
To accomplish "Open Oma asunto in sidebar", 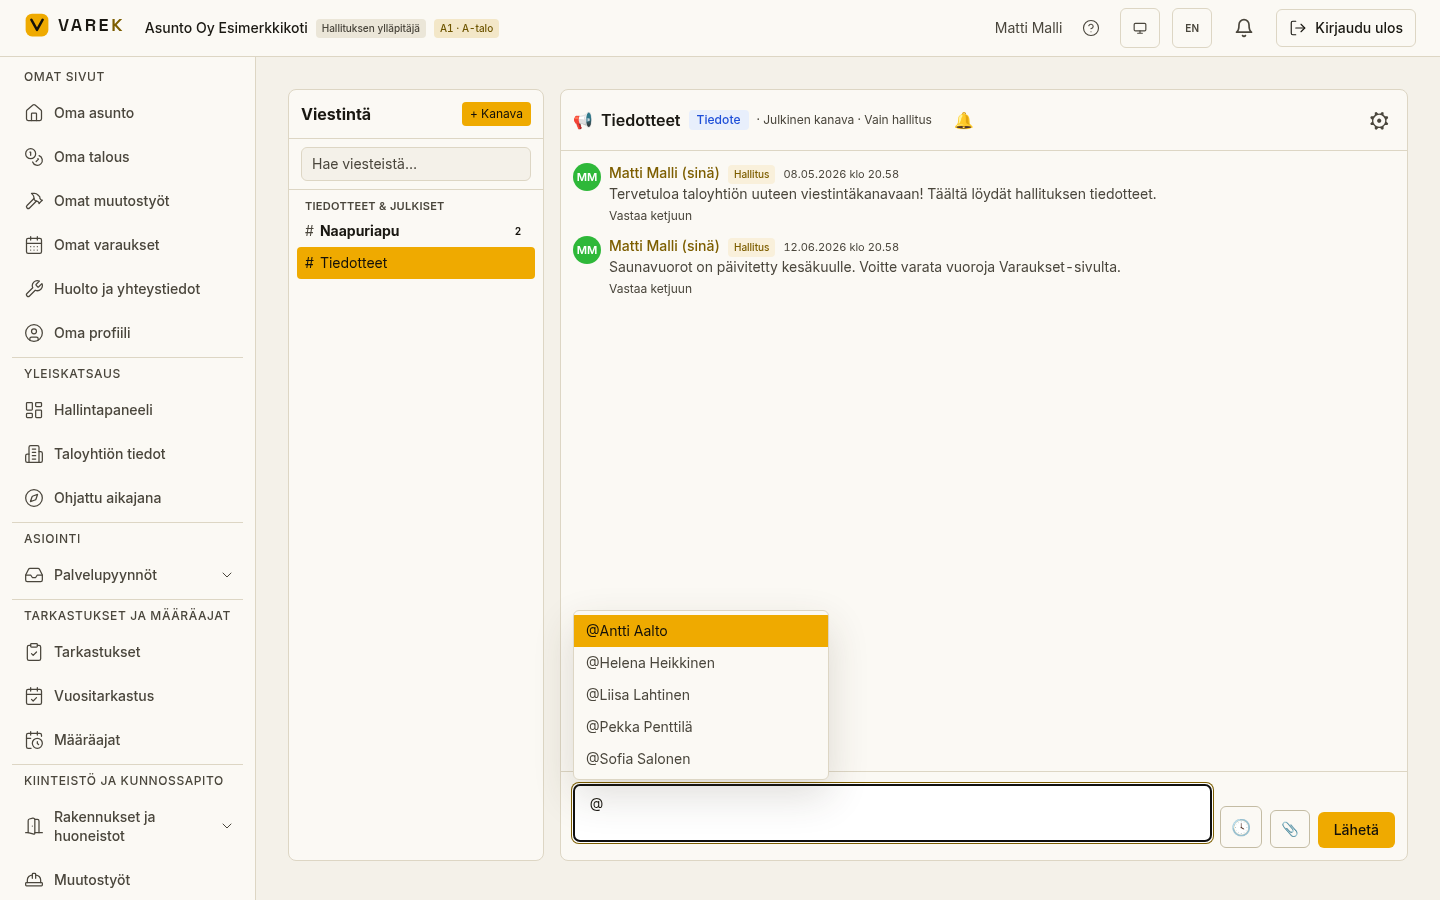I will (128, 113).
